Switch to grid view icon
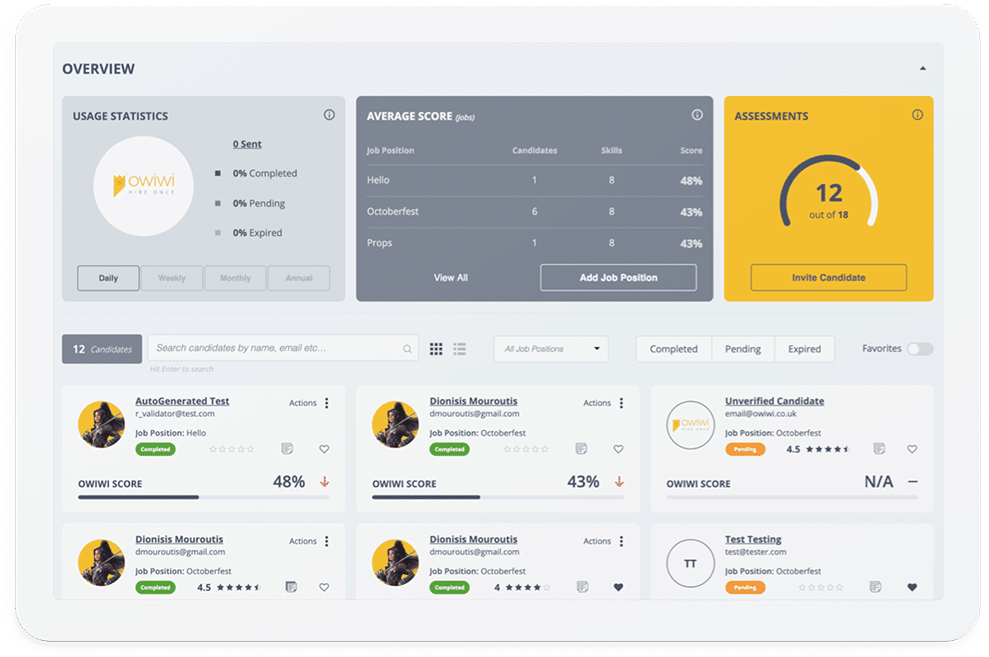 pos(436,349)
